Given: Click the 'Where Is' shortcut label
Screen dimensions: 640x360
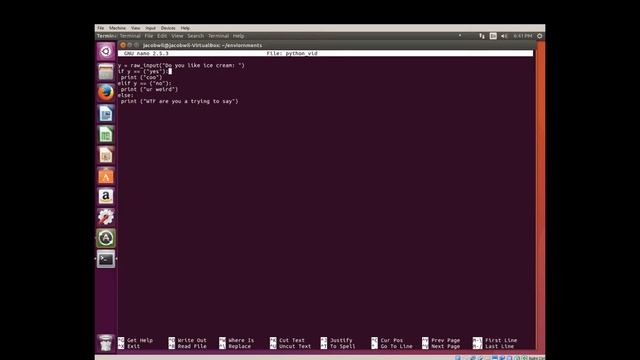Looking at the screenshot, I should point(241,340).
